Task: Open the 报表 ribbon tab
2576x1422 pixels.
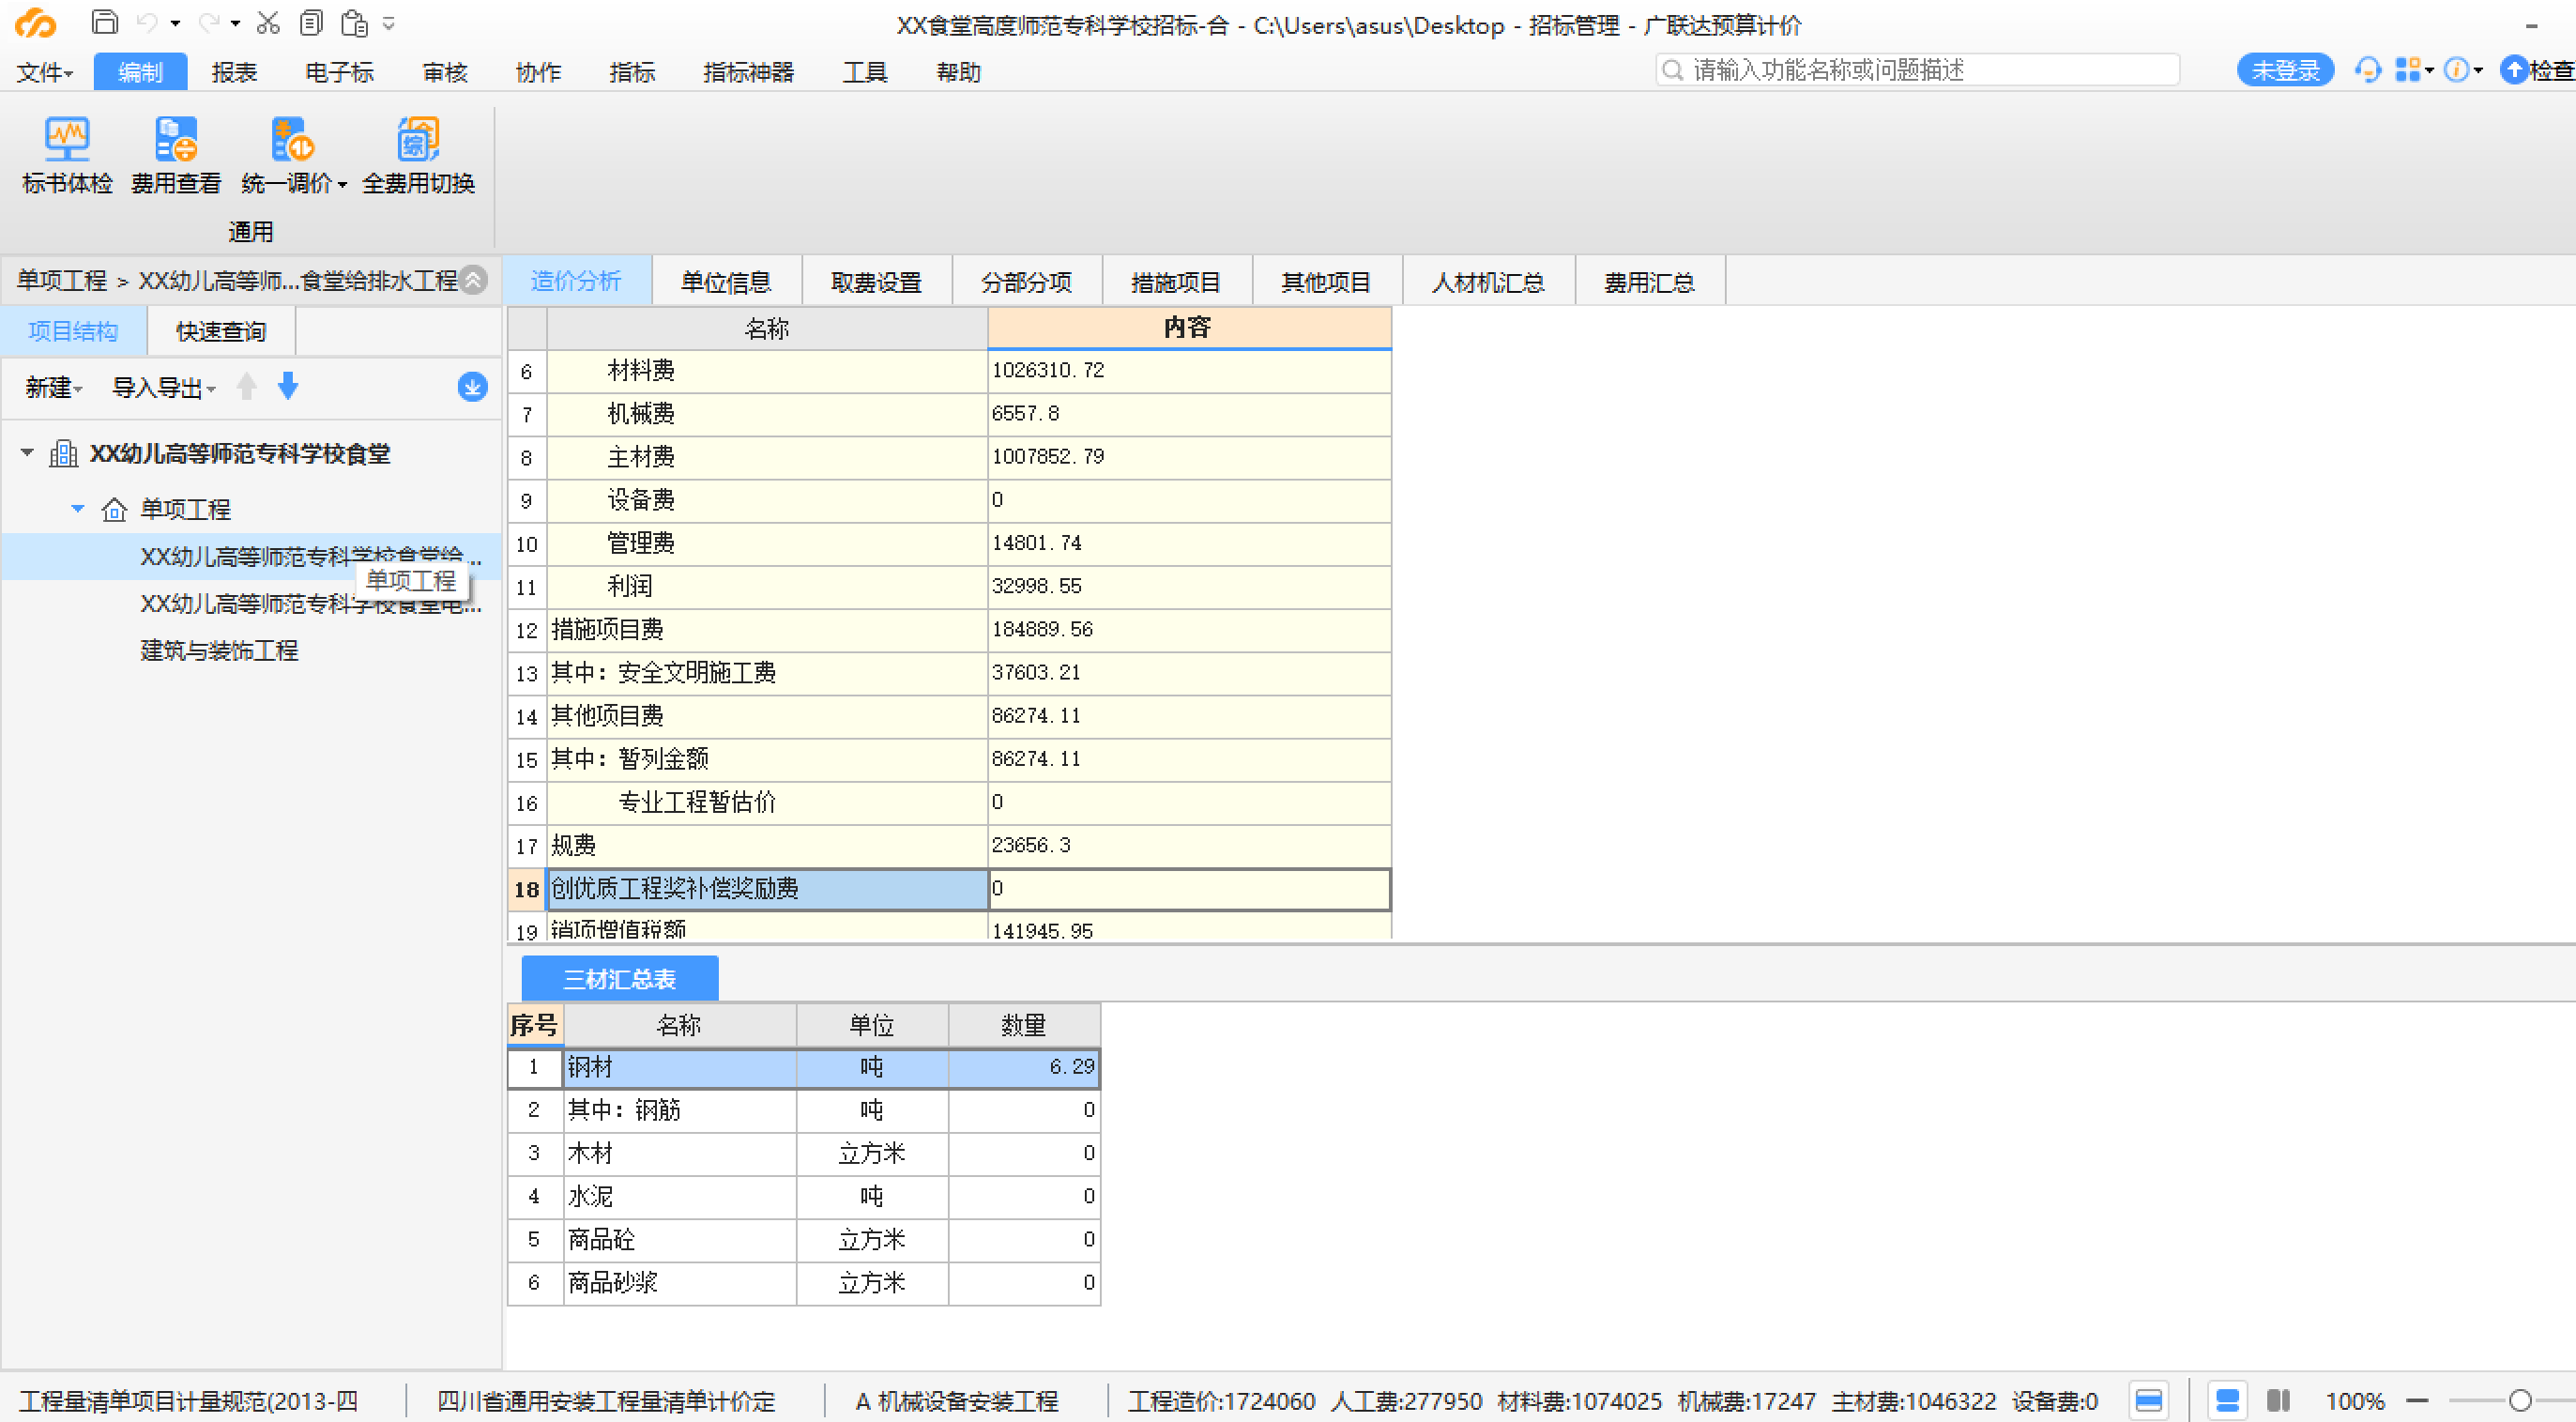Action: pos(234,72)
